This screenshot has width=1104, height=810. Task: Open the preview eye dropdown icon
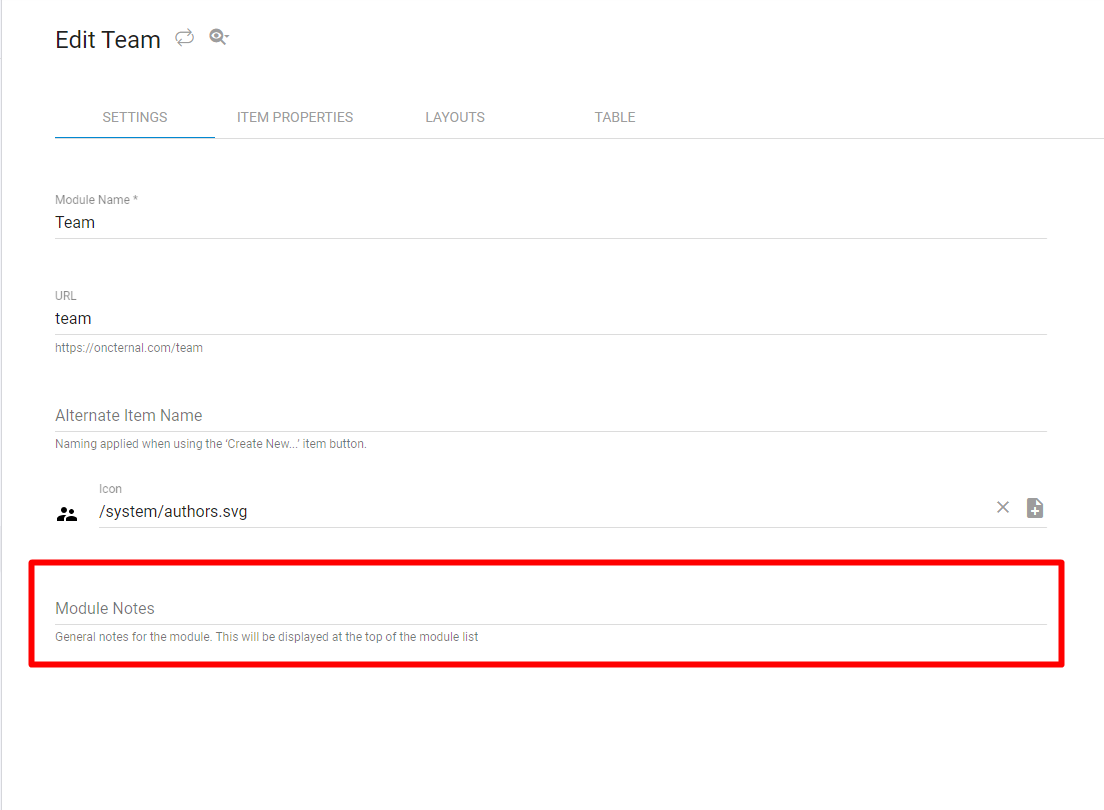click(218, 38)
